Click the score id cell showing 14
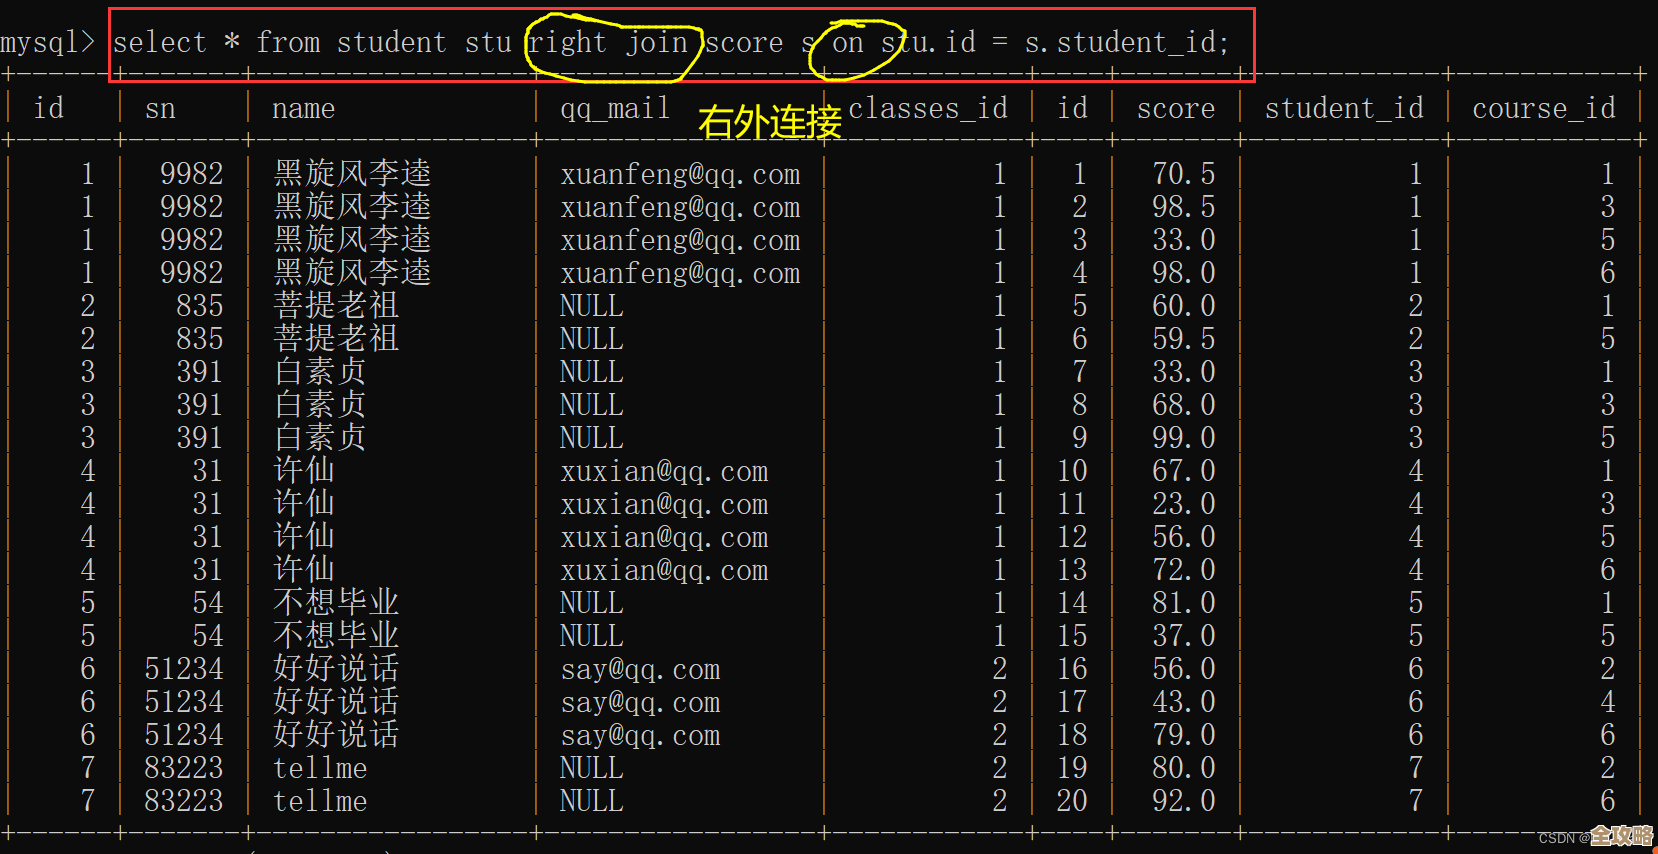The image size is (1658, 854). click(x=1072, y=603)
